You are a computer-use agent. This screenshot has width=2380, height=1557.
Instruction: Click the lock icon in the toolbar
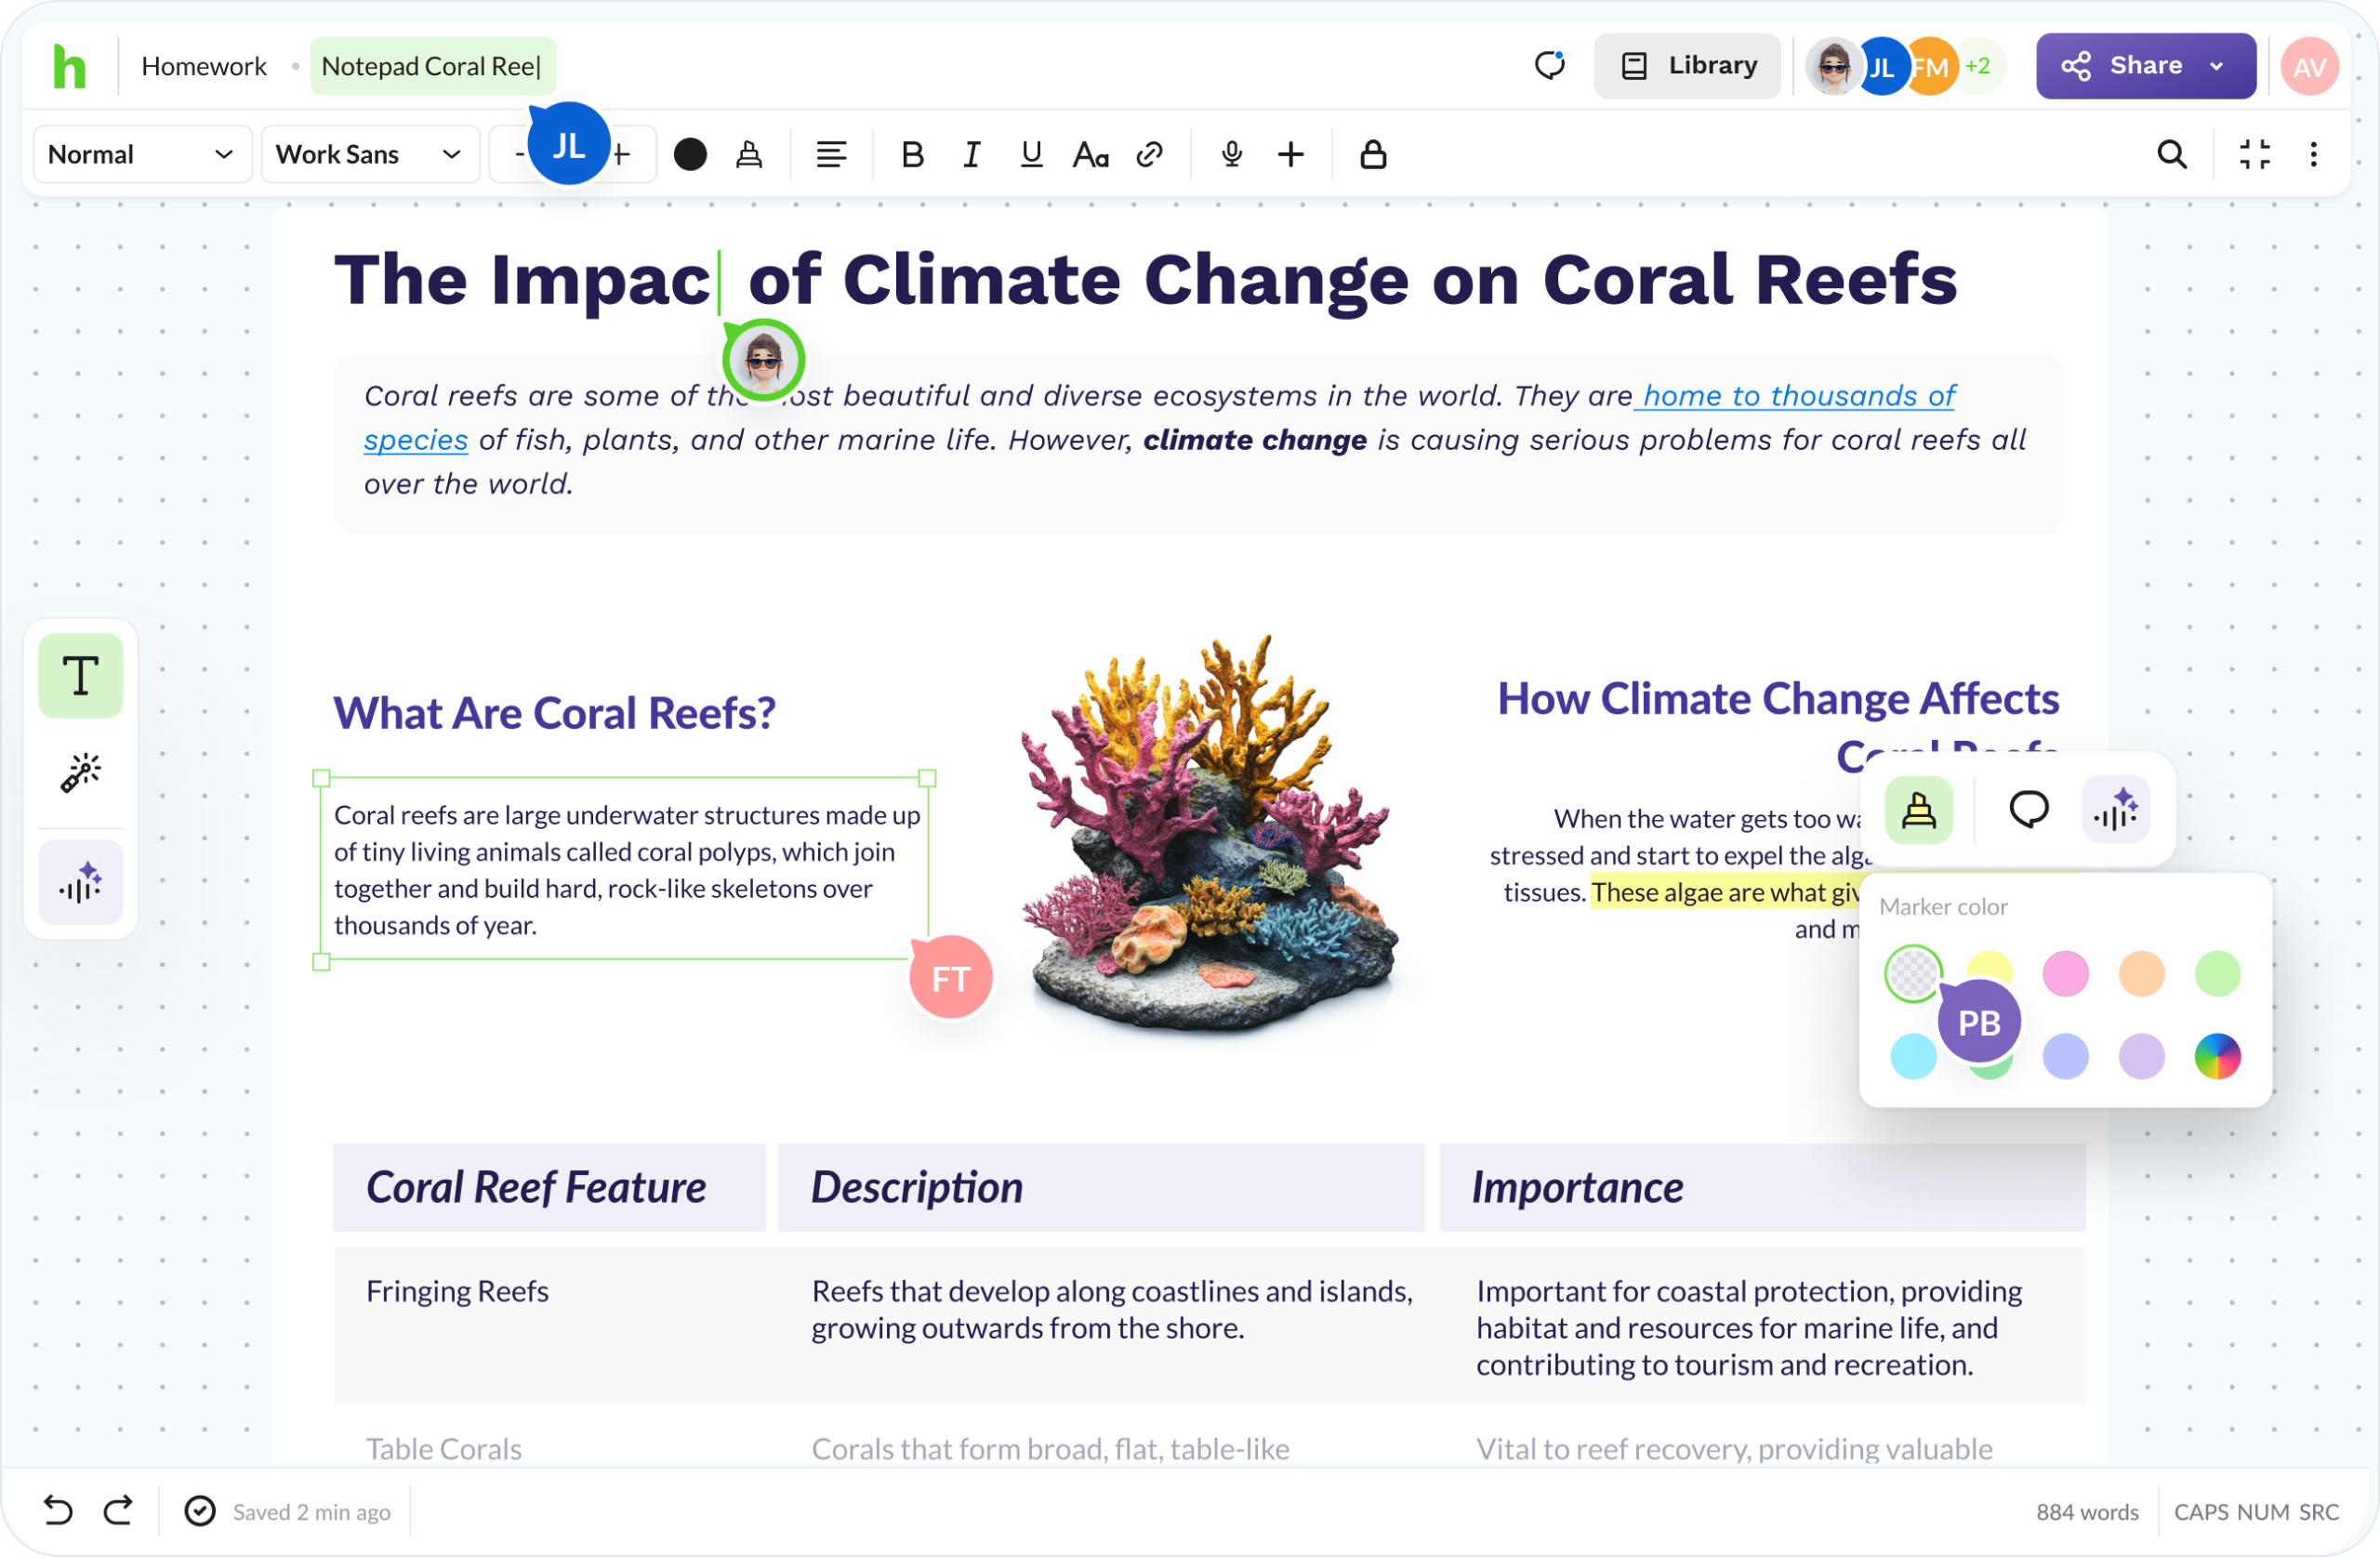(1373, 154)
